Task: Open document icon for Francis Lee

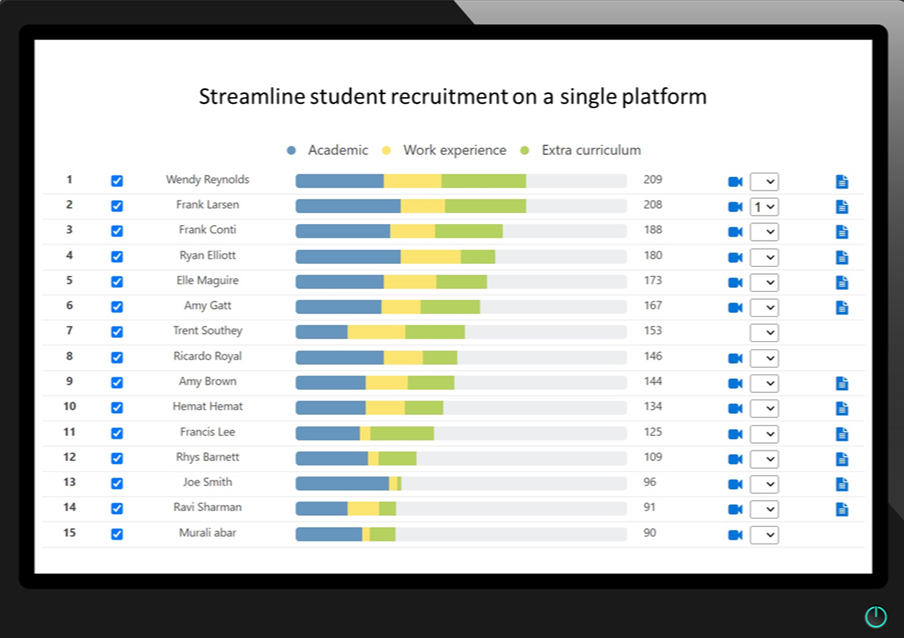Action: pos(842,434)
